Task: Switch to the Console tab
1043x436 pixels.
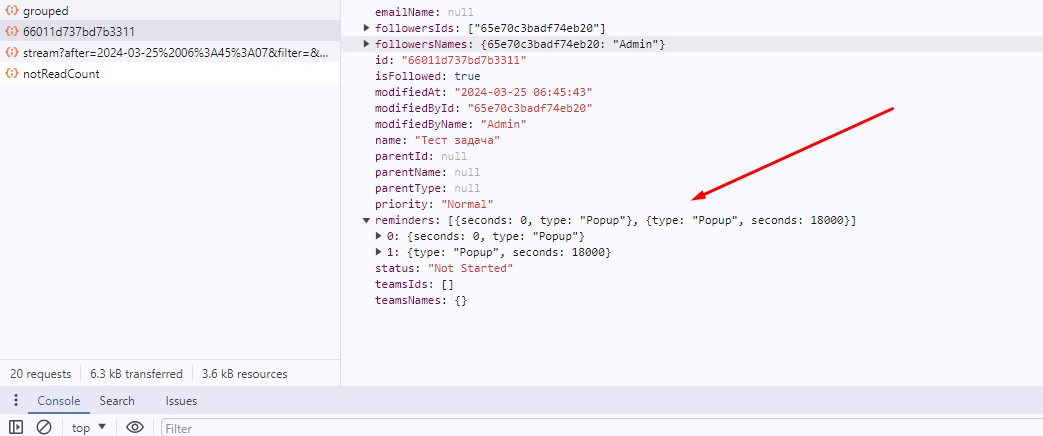Action: (59, 401)
